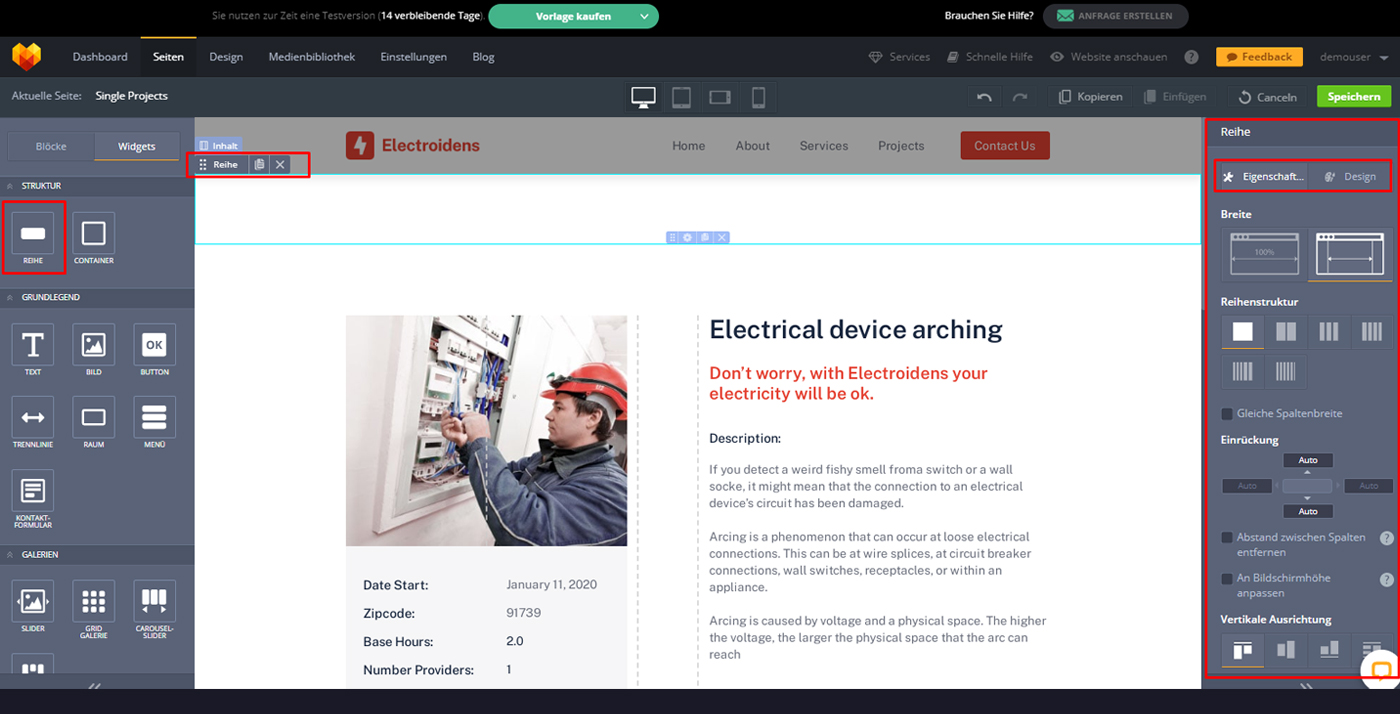1400x714 pixels.
Task: Collapse the Struktur widget section
Action: click(10, 186)
